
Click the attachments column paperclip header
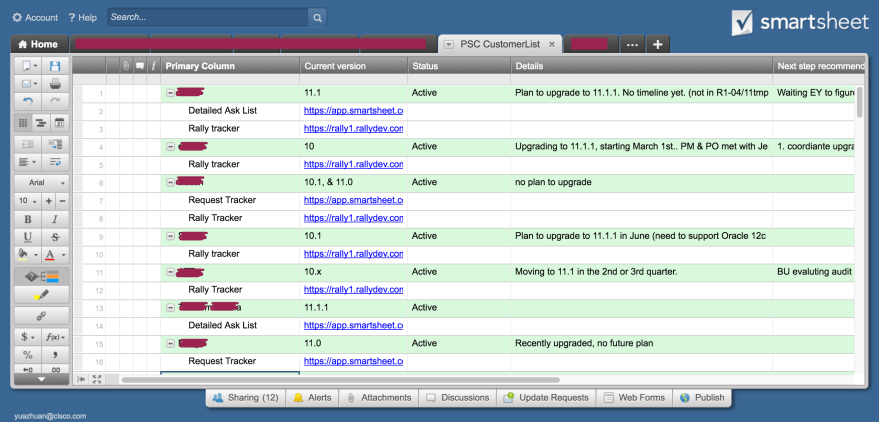[x=127, y=66]
